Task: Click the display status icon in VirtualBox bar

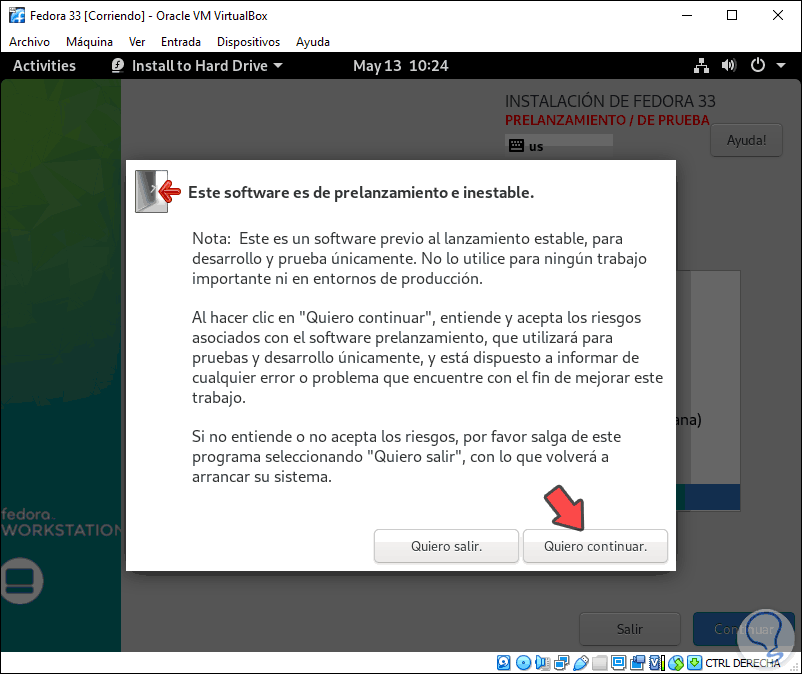Action: (618, 663)
